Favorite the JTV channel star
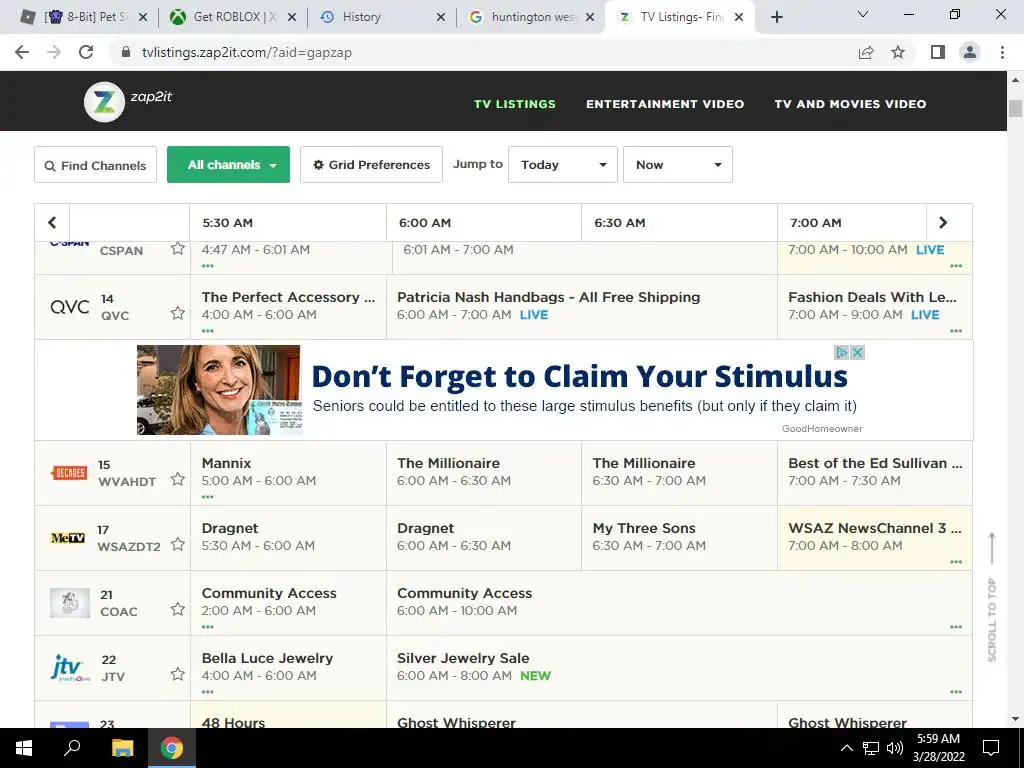 point(178,674)
